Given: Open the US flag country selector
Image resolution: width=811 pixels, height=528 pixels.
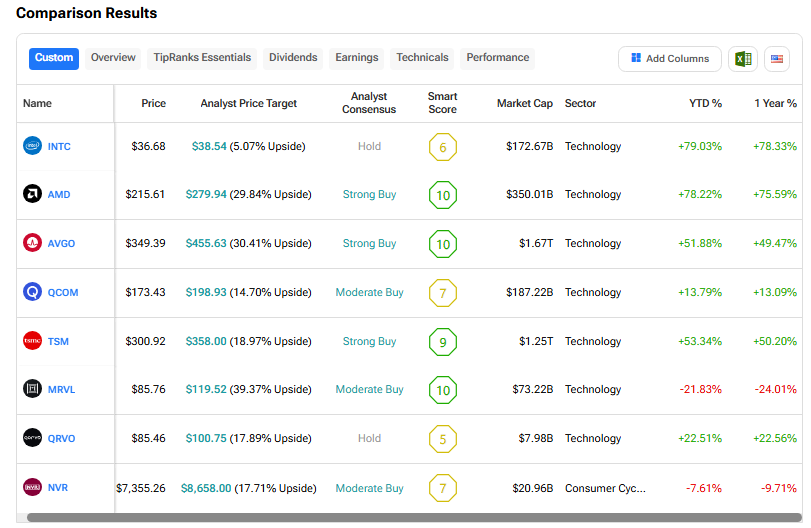Looking at the screenshot, I should pos(777,59).
